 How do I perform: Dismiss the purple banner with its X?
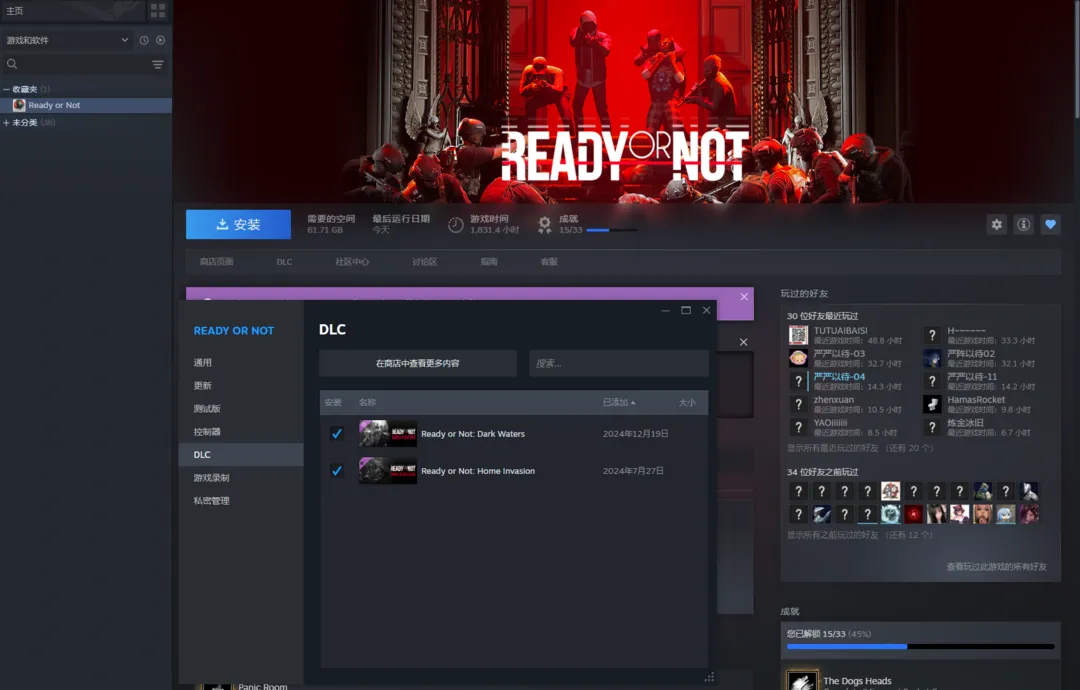tap(744, 297)
